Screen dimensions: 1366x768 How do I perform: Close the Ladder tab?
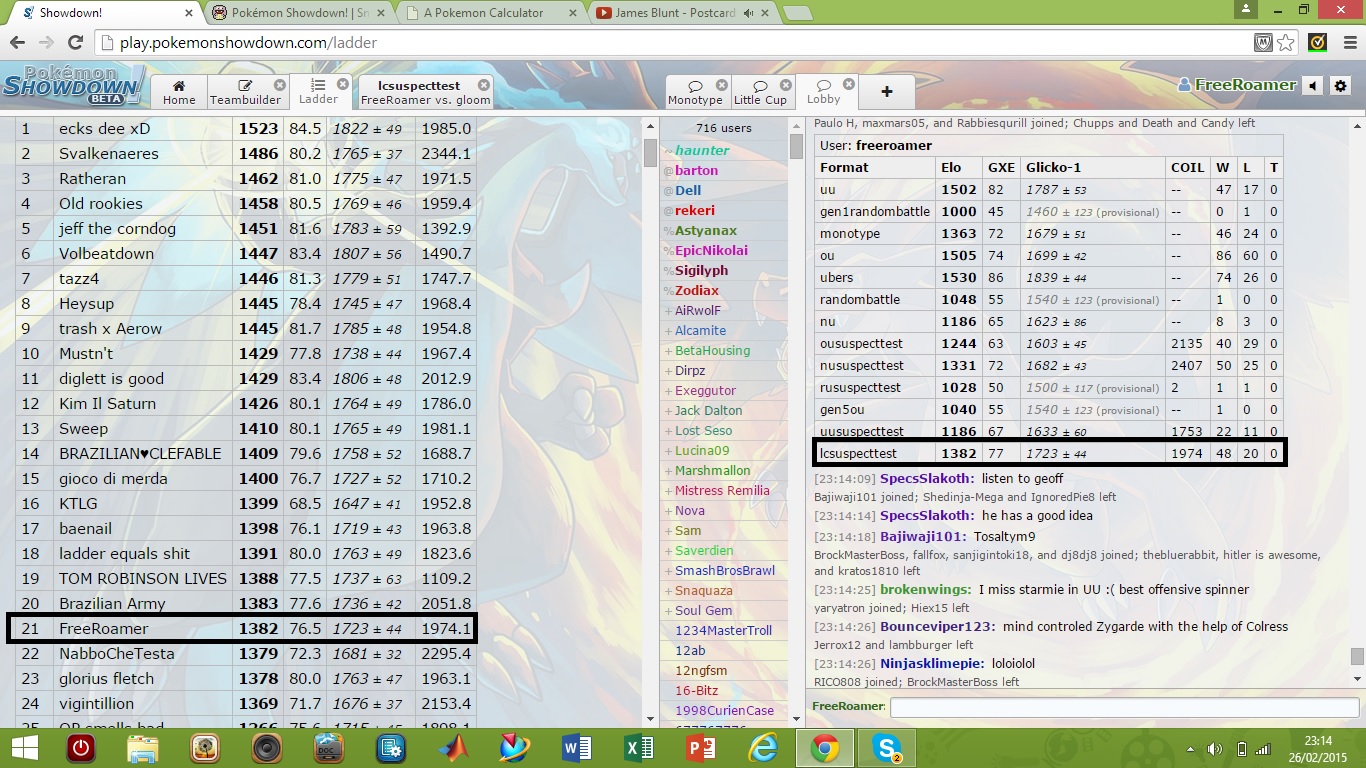coord(343,85)
